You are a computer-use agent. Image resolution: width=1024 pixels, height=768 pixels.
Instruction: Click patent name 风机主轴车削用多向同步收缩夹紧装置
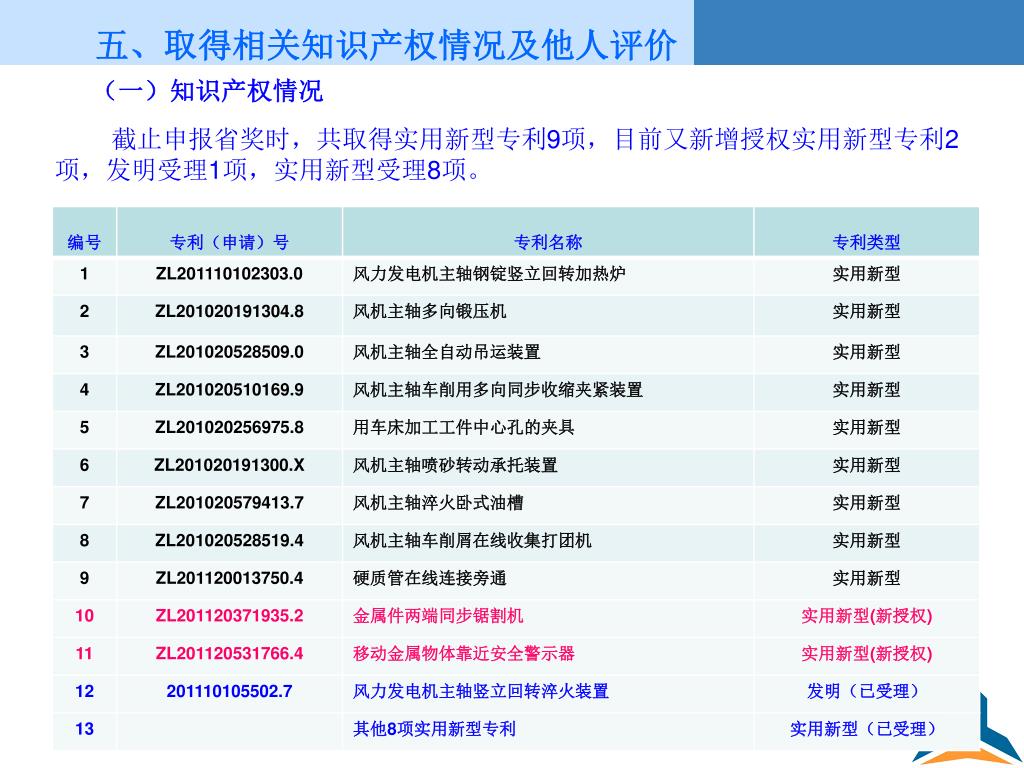(x=498, y=390)
